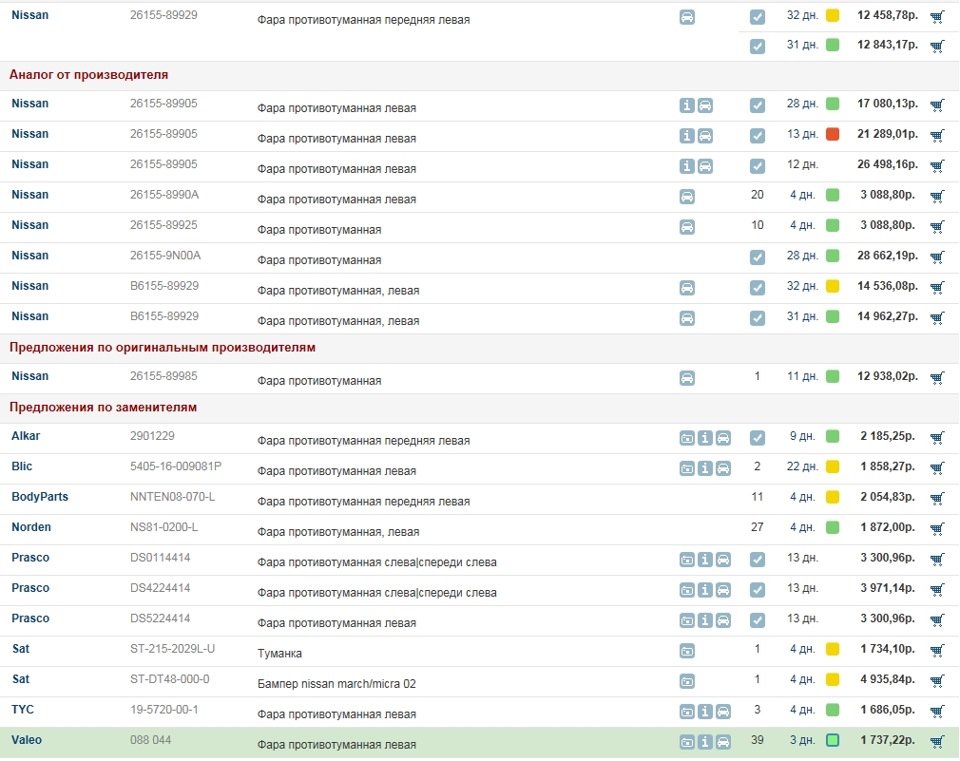This screenshot has width=960, height=761.
Task: Click car icon on Nissan 26155-89925 row
Action: point(687,227)
